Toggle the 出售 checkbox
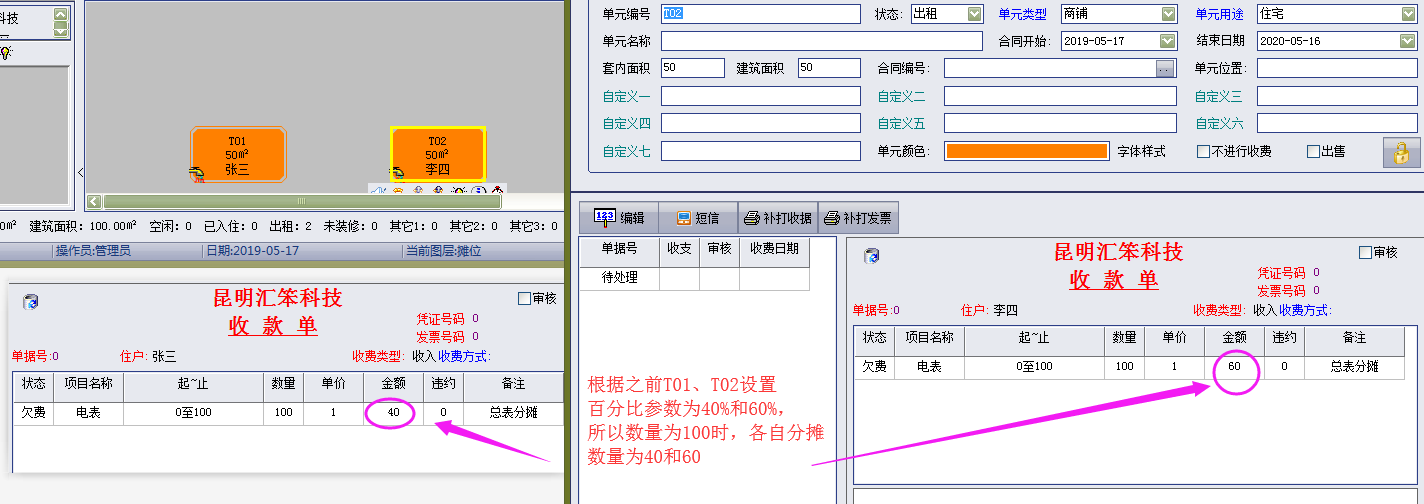This screenshot has width=1424, height=504. tap(1313, 152)
